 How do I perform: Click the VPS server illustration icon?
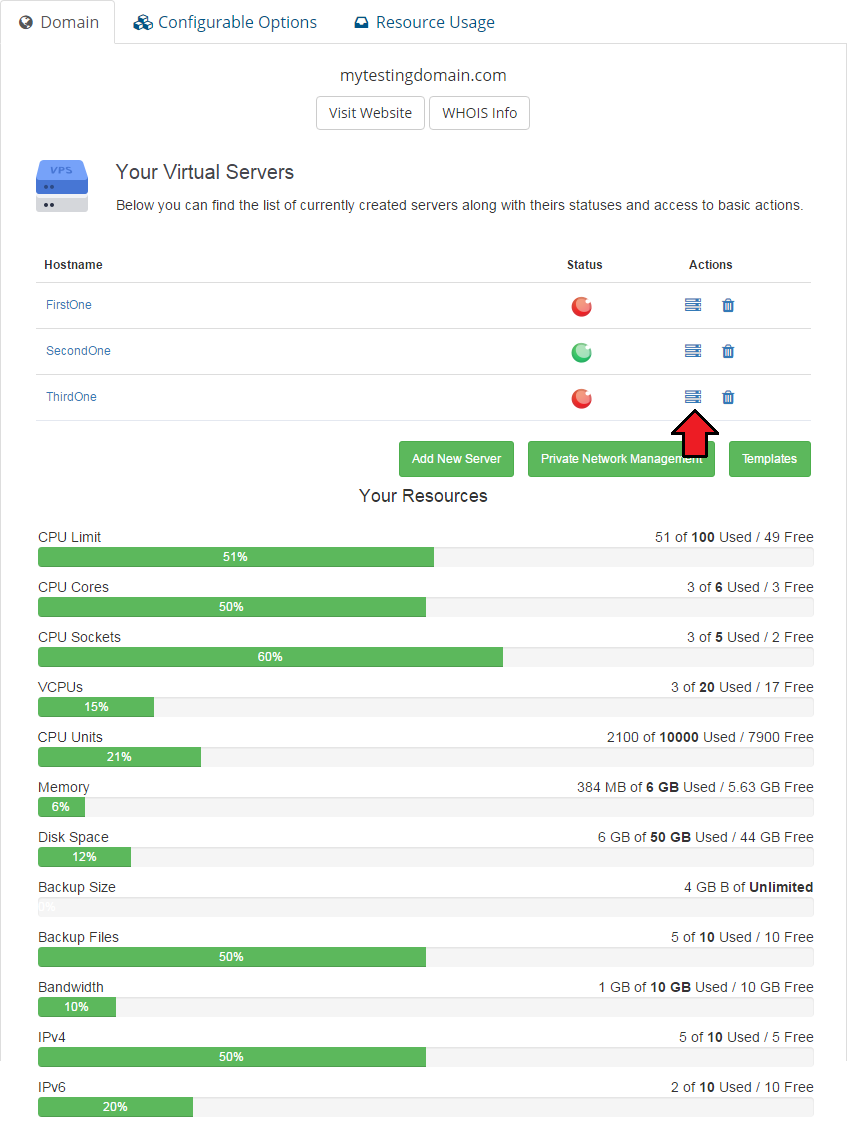[x=62, y=186]
